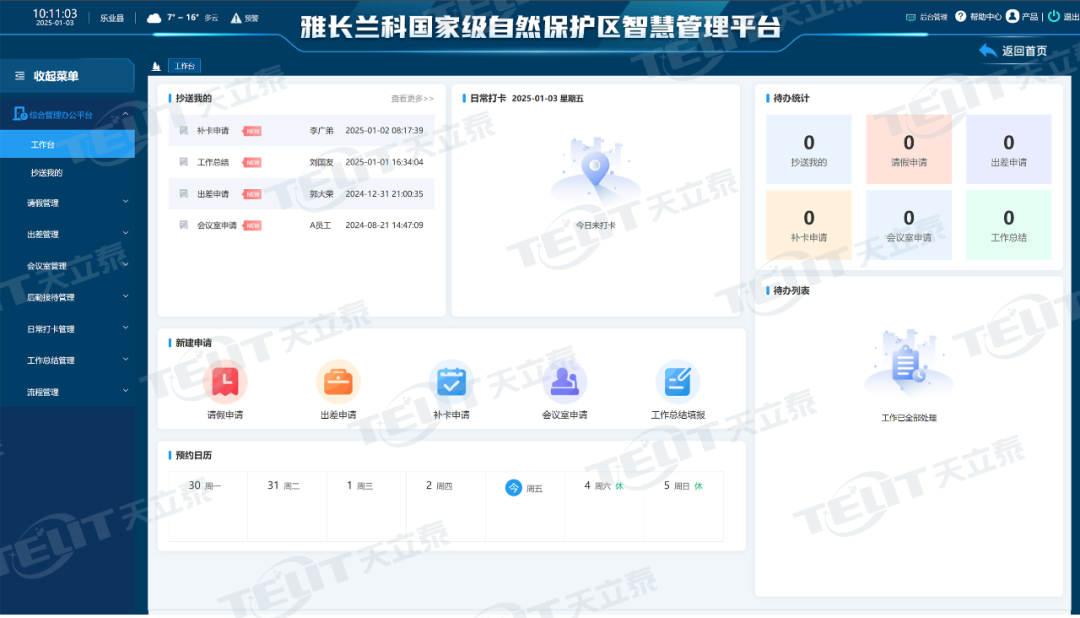Open the 会议室申请 icon

[x=565, y=382]
